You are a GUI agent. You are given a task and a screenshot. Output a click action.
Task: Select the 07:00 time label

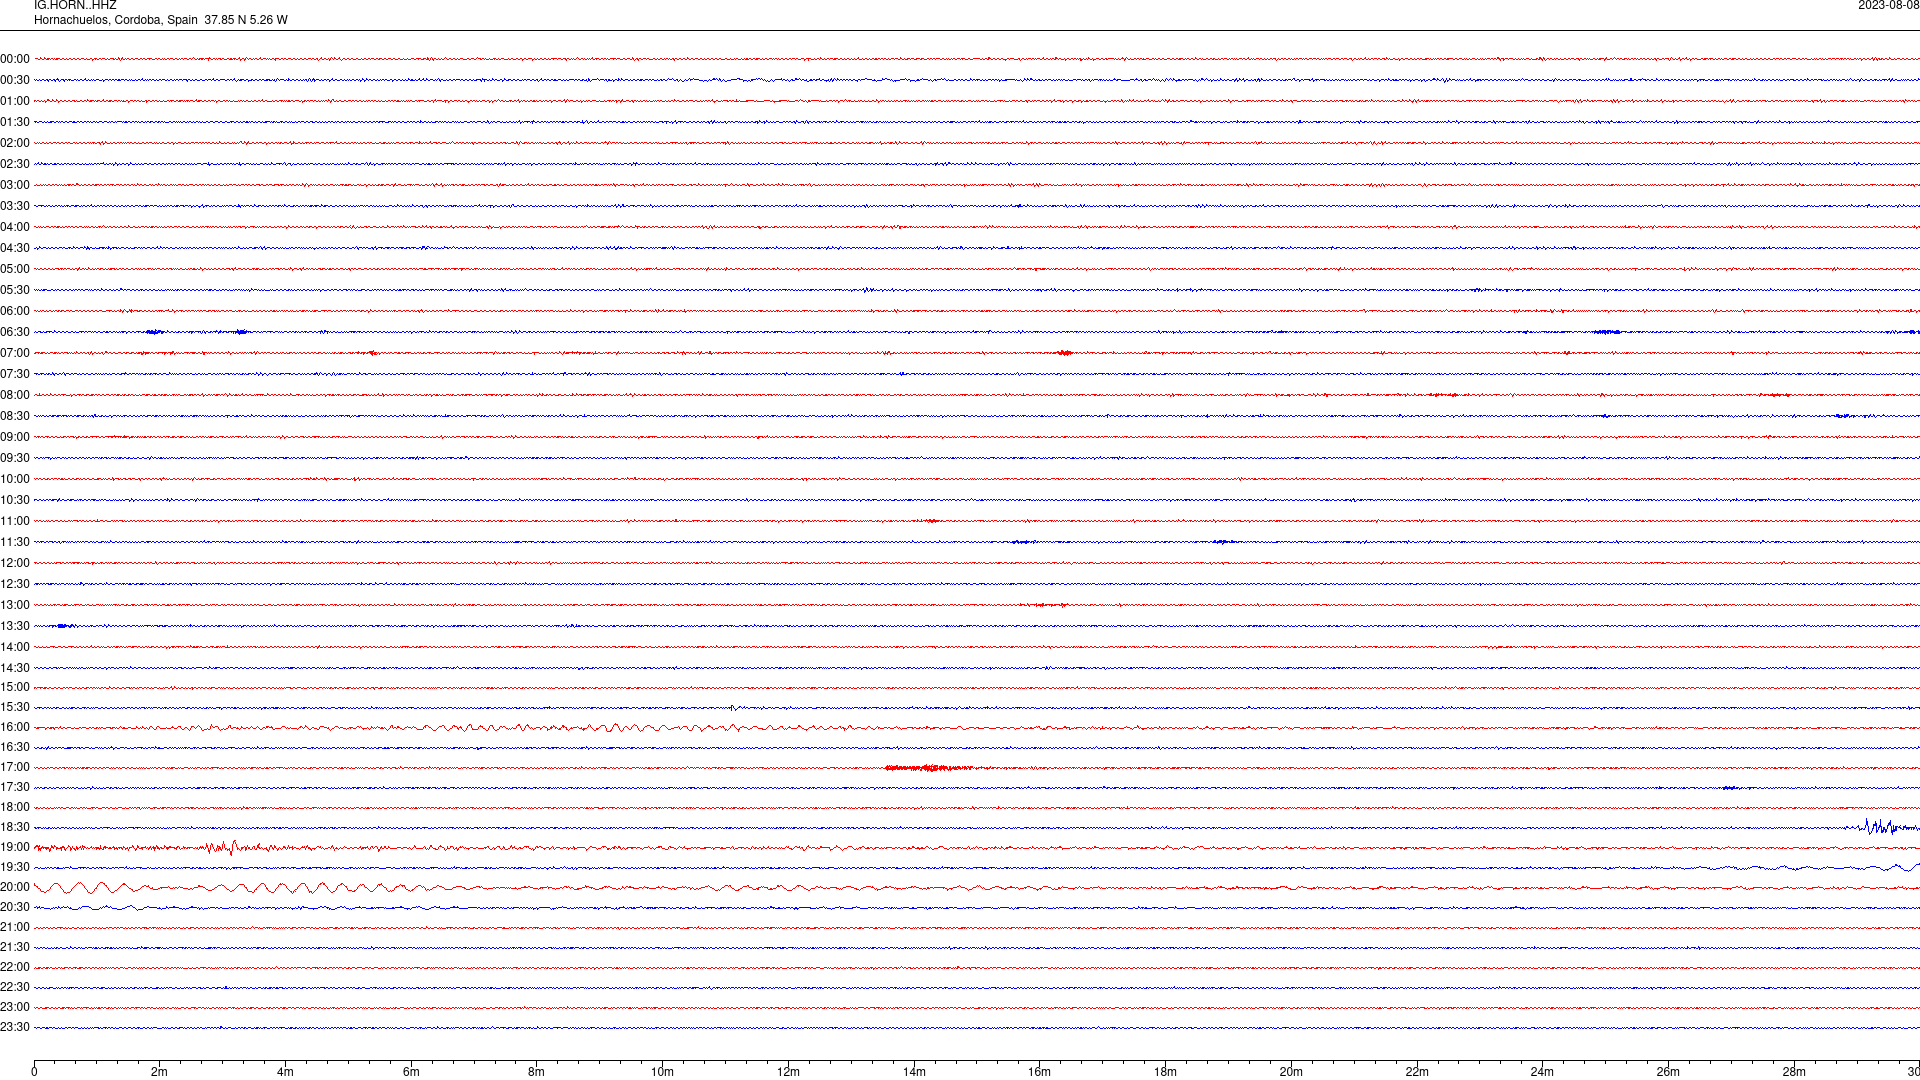15,353
